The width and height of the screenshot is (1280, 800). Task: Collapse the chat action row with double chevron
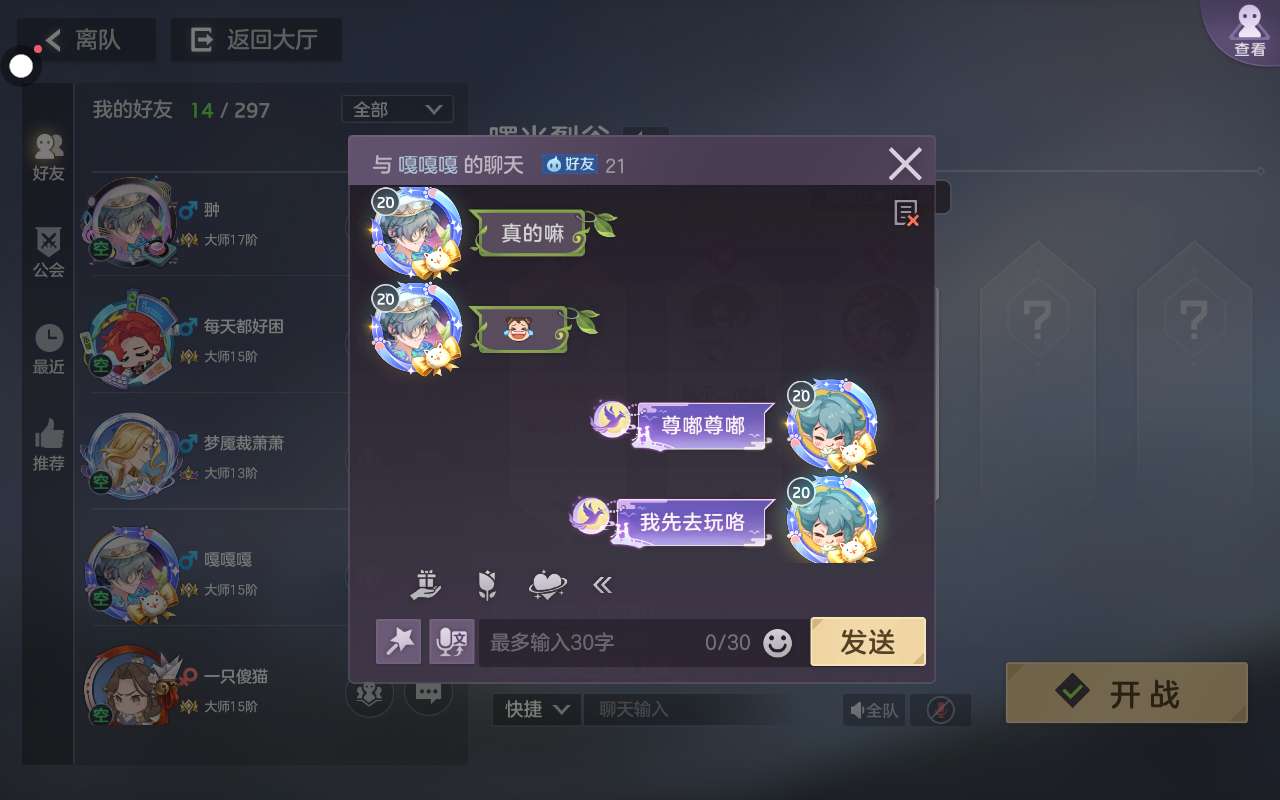(x=602, y=585)
